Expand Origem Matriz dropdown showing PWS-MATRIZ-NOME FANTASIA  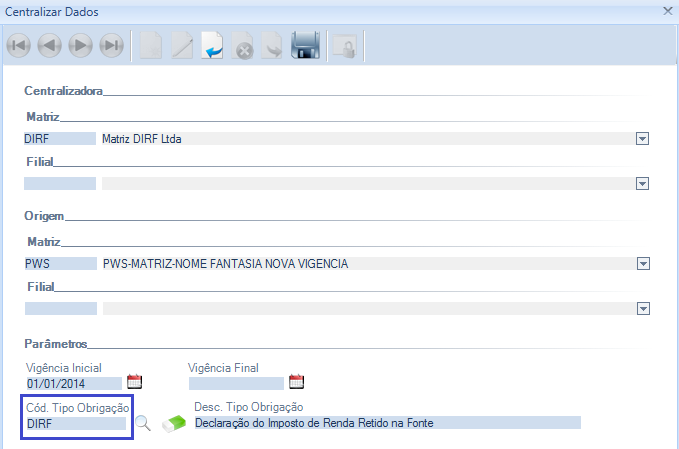pos(643,263)
